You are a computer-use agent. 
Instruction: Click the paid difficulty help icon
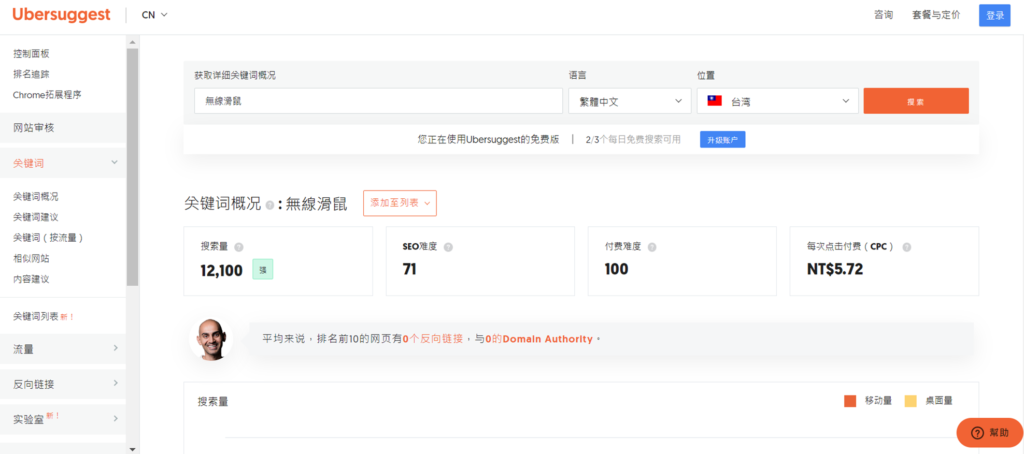coord(652,248)
